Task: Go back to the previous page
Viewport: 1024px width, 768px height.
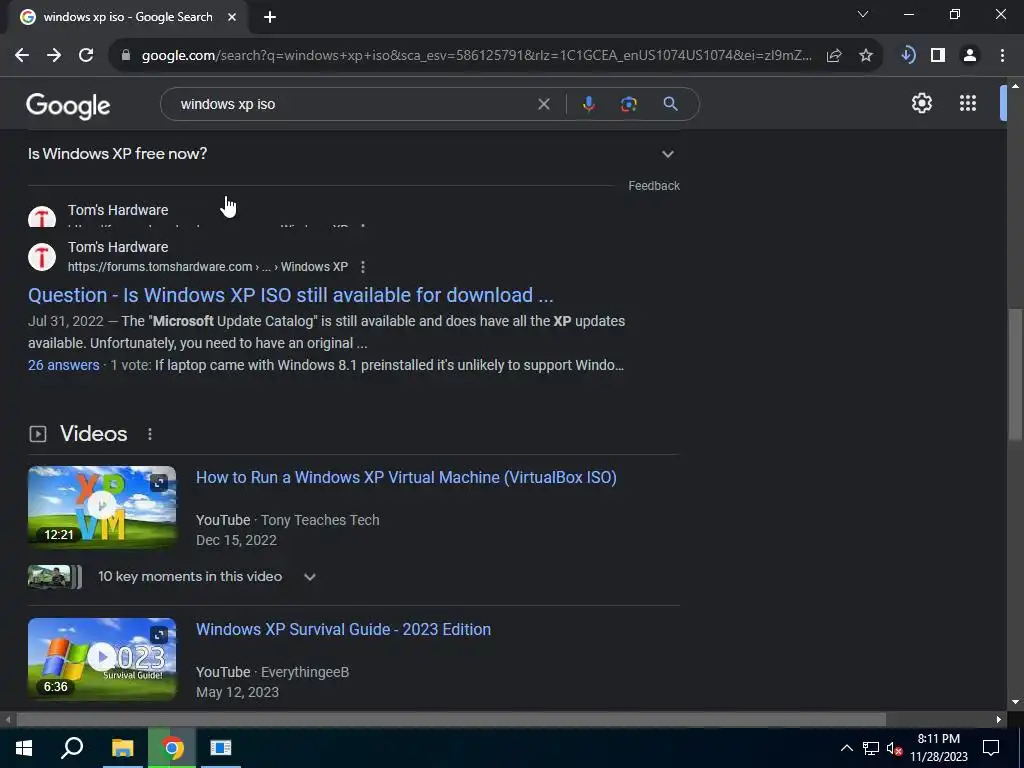Action: coord(22,56)
